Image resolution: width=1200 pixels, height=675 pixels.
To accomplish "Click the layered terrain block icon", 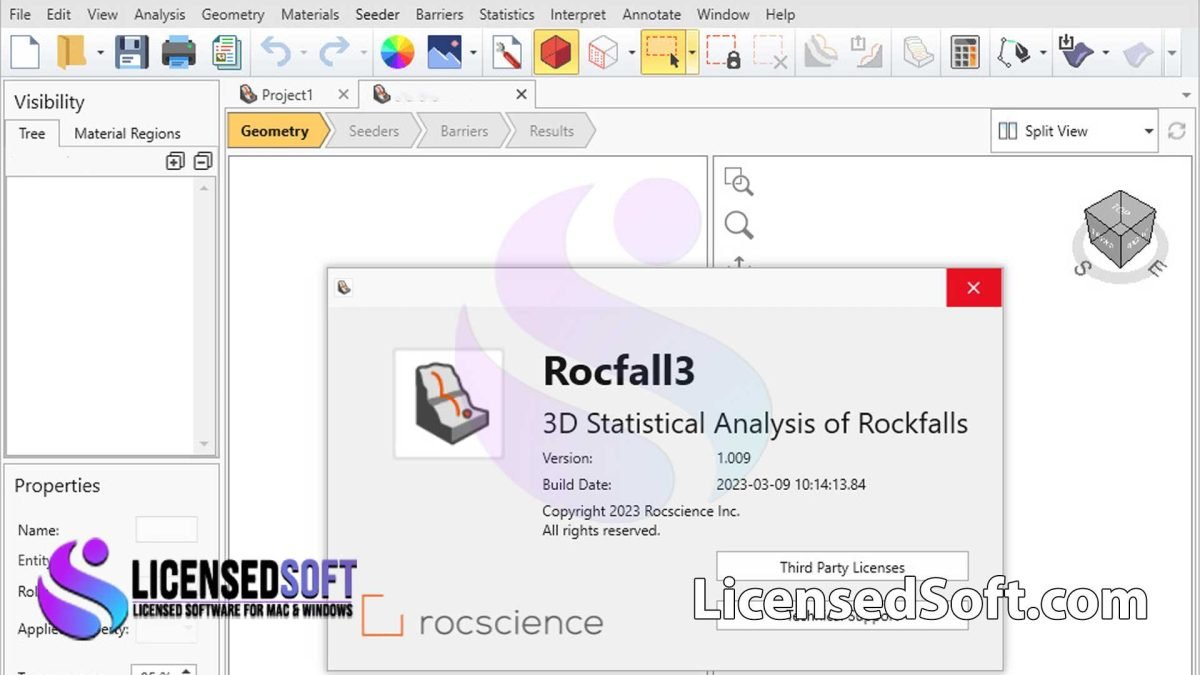I will point(918,52).
